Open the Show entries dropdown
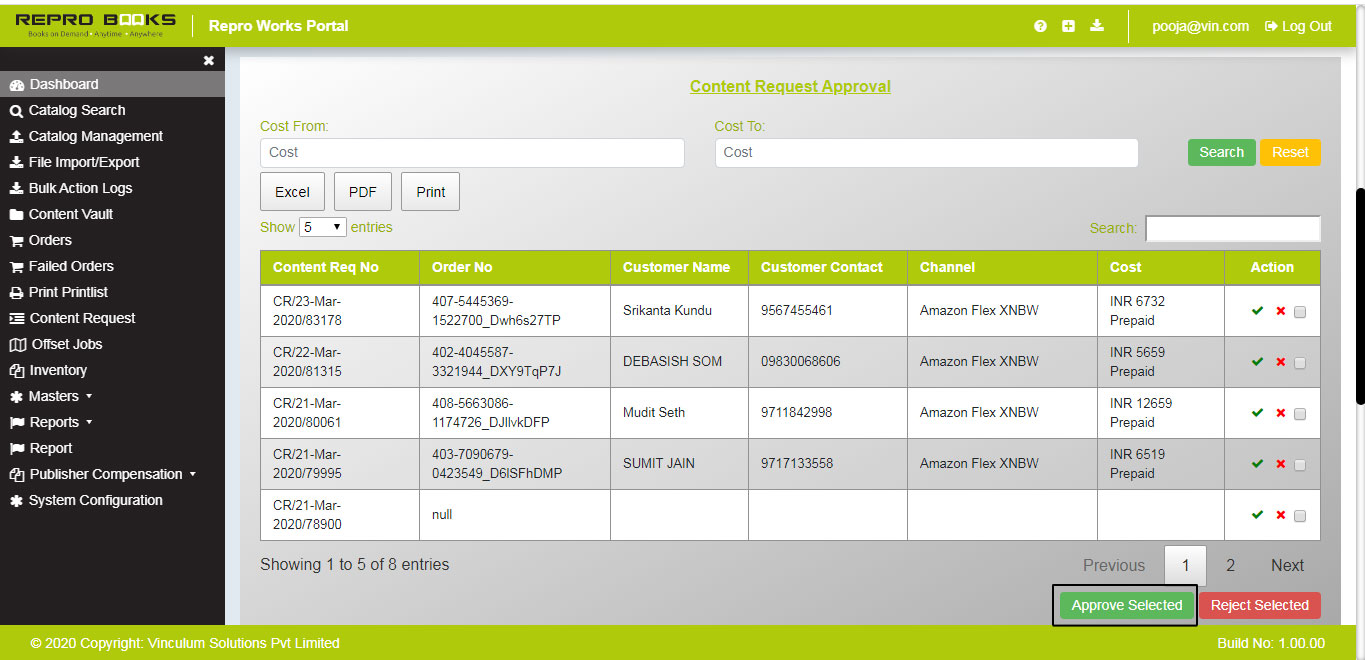Screen dimensions: 1365x660 [322, 227]
